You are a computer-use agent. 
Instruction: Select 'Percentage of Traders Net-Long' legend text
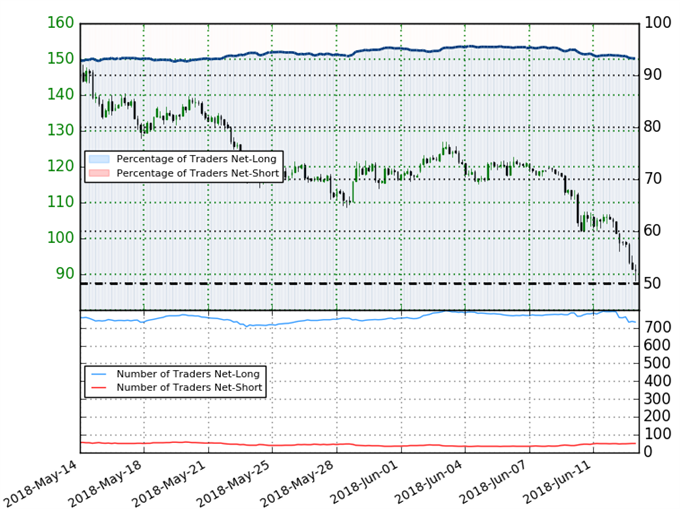tap(196, 159)
